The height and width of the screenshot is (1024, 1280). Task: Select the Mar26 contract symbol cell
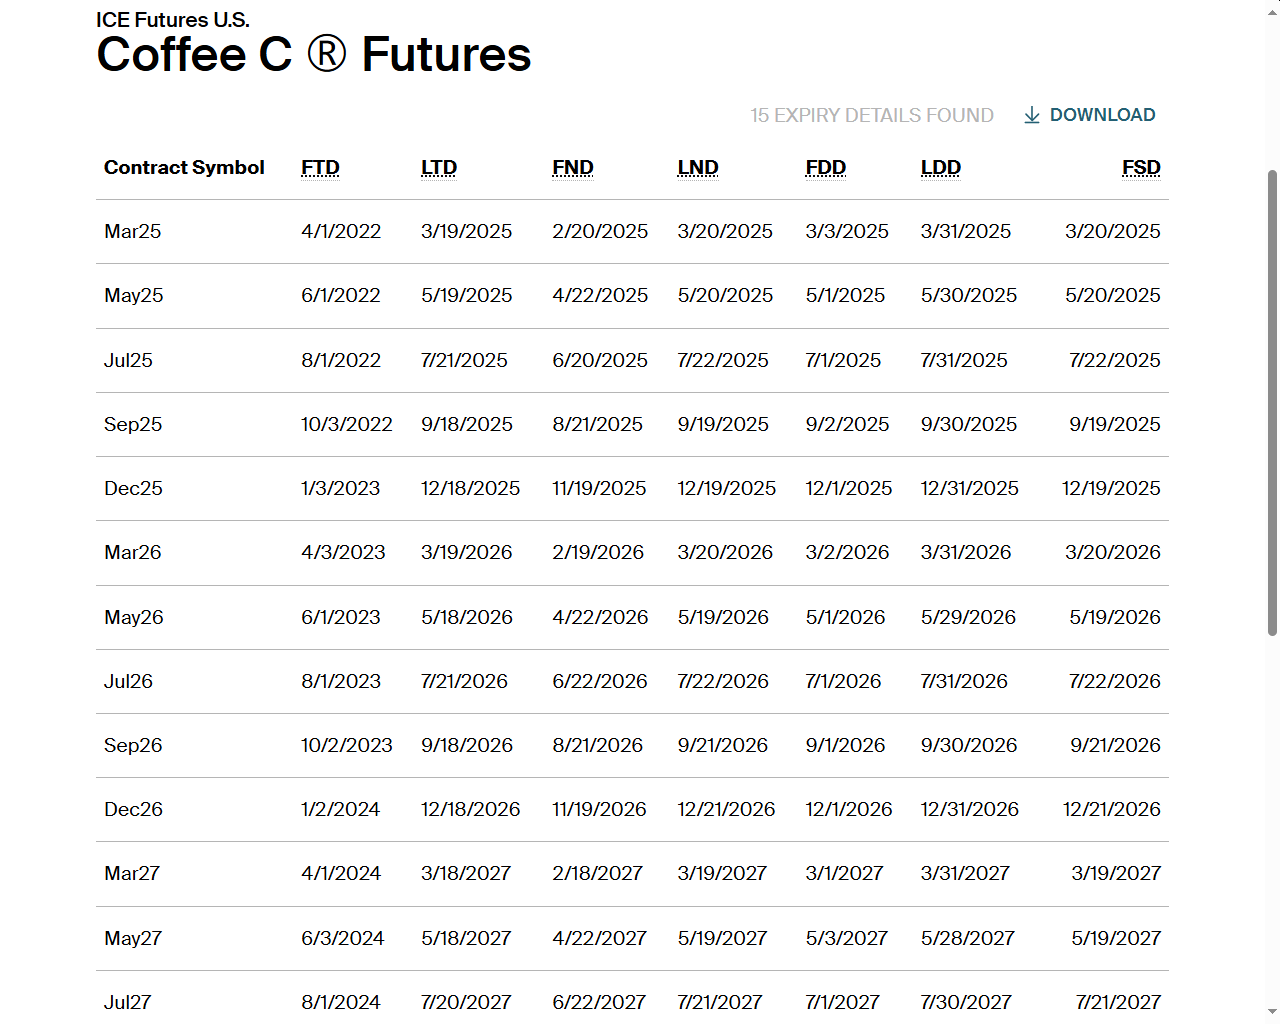pyautogui.click(x=133, y=552)
